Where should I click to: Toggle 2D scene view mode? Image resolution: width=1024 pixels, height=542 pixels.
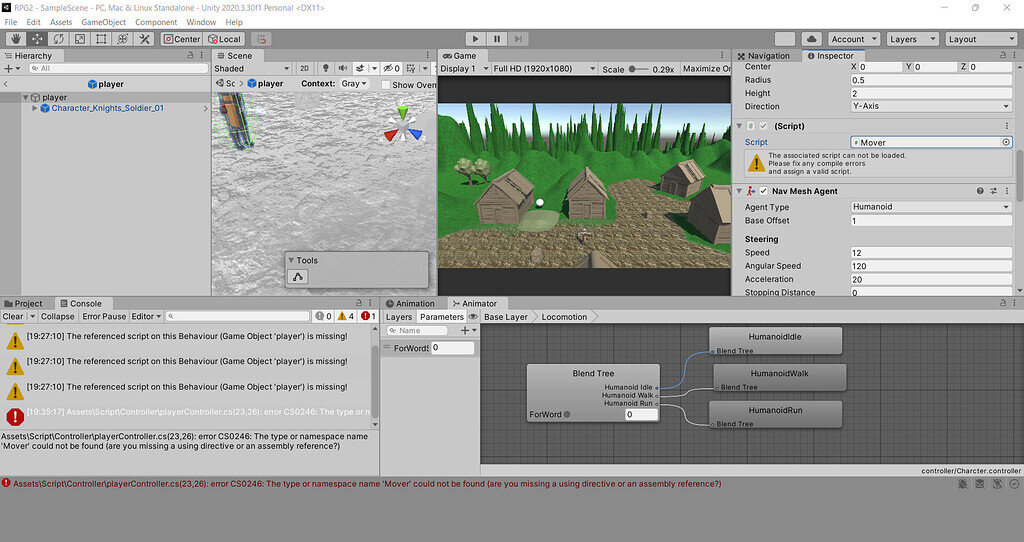(x=304, y=69)
